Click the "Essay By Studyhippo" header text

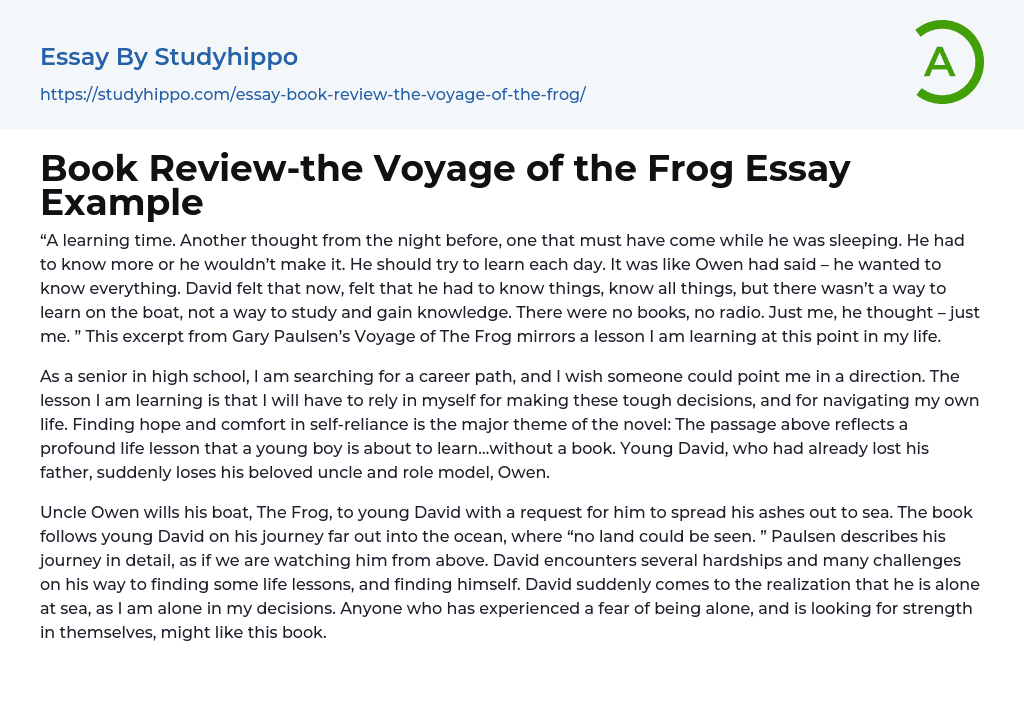click(x=169, y=57)
